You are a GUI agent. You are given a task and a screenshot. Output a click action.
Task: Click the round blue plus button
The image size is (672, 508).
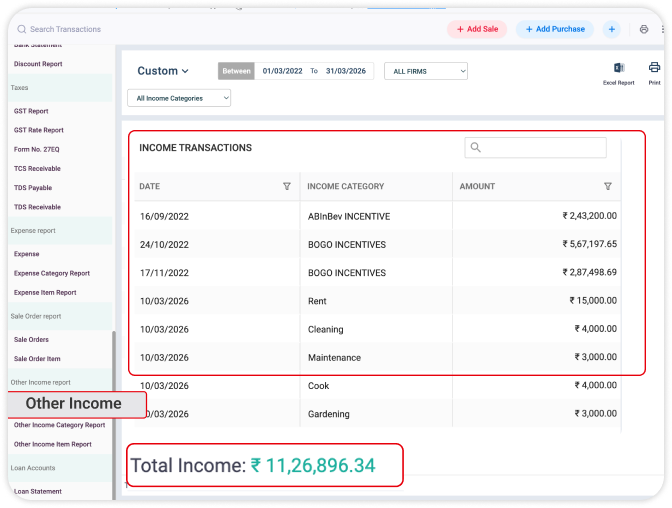pyautogui.click(x=612, y=29)
